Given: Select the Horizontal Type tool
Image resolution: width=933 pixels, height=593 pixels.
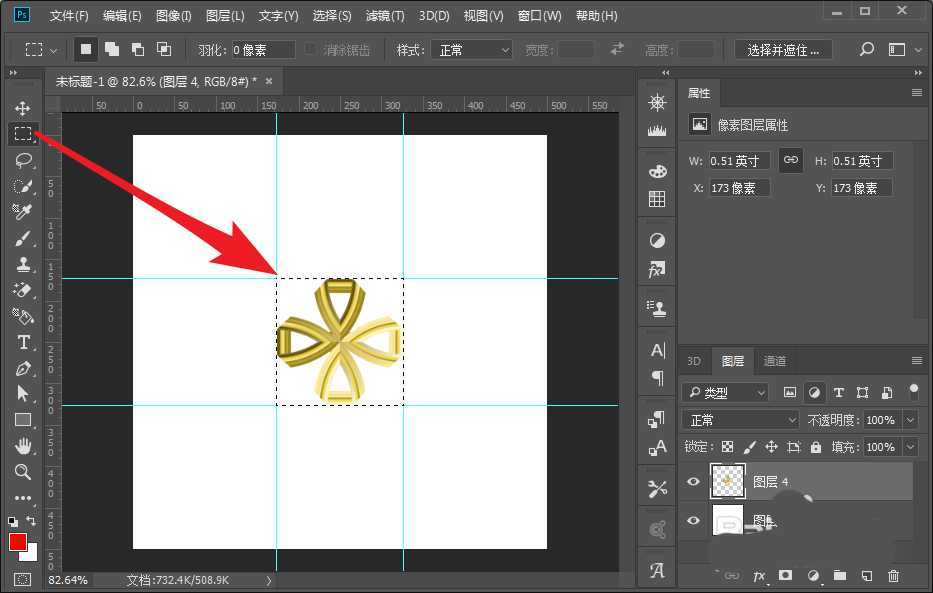Looking at the screenshot, I should 22,342.
